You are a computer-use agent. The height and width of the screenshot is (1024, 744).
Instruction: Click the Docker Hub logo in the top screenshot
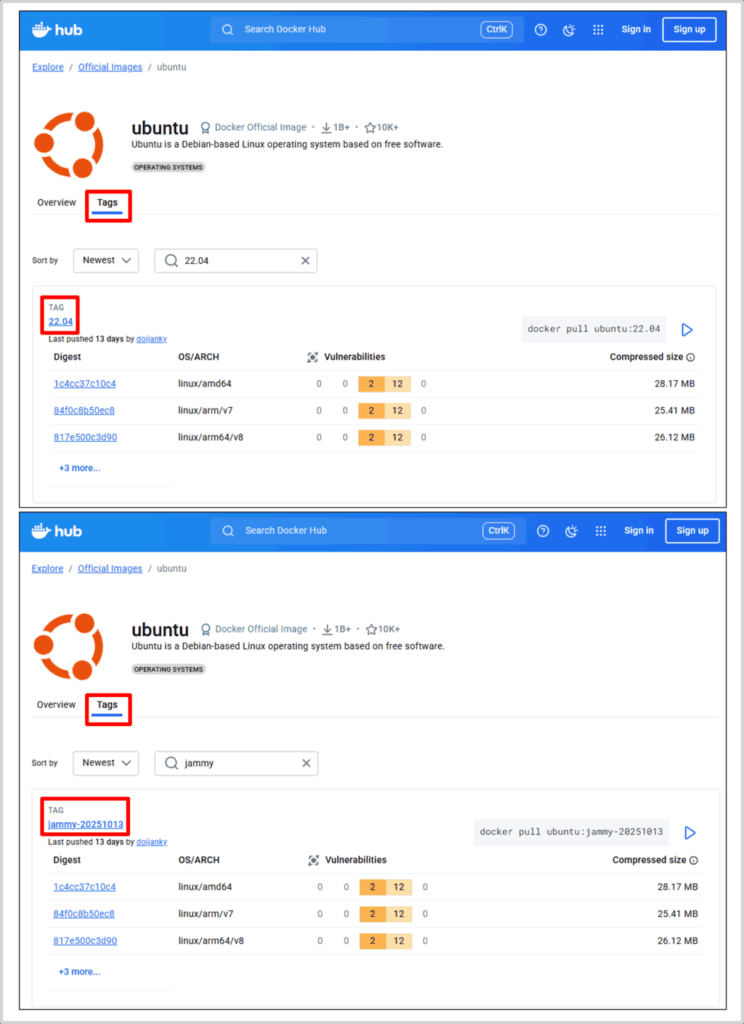point(57,29)
